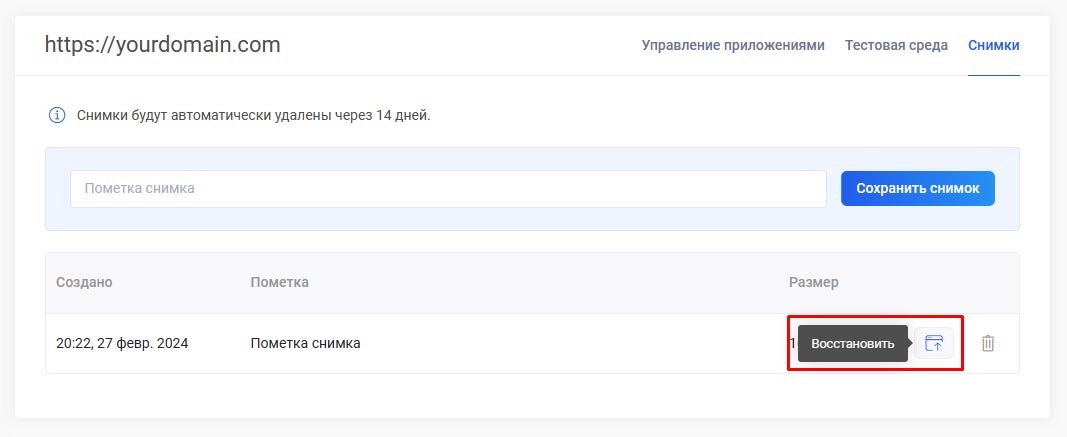Click the snapshot date 20:22, 27 февр. 2024
Image resolution: width=1067 pixels, height=437 pixels.
coord(122,343)
